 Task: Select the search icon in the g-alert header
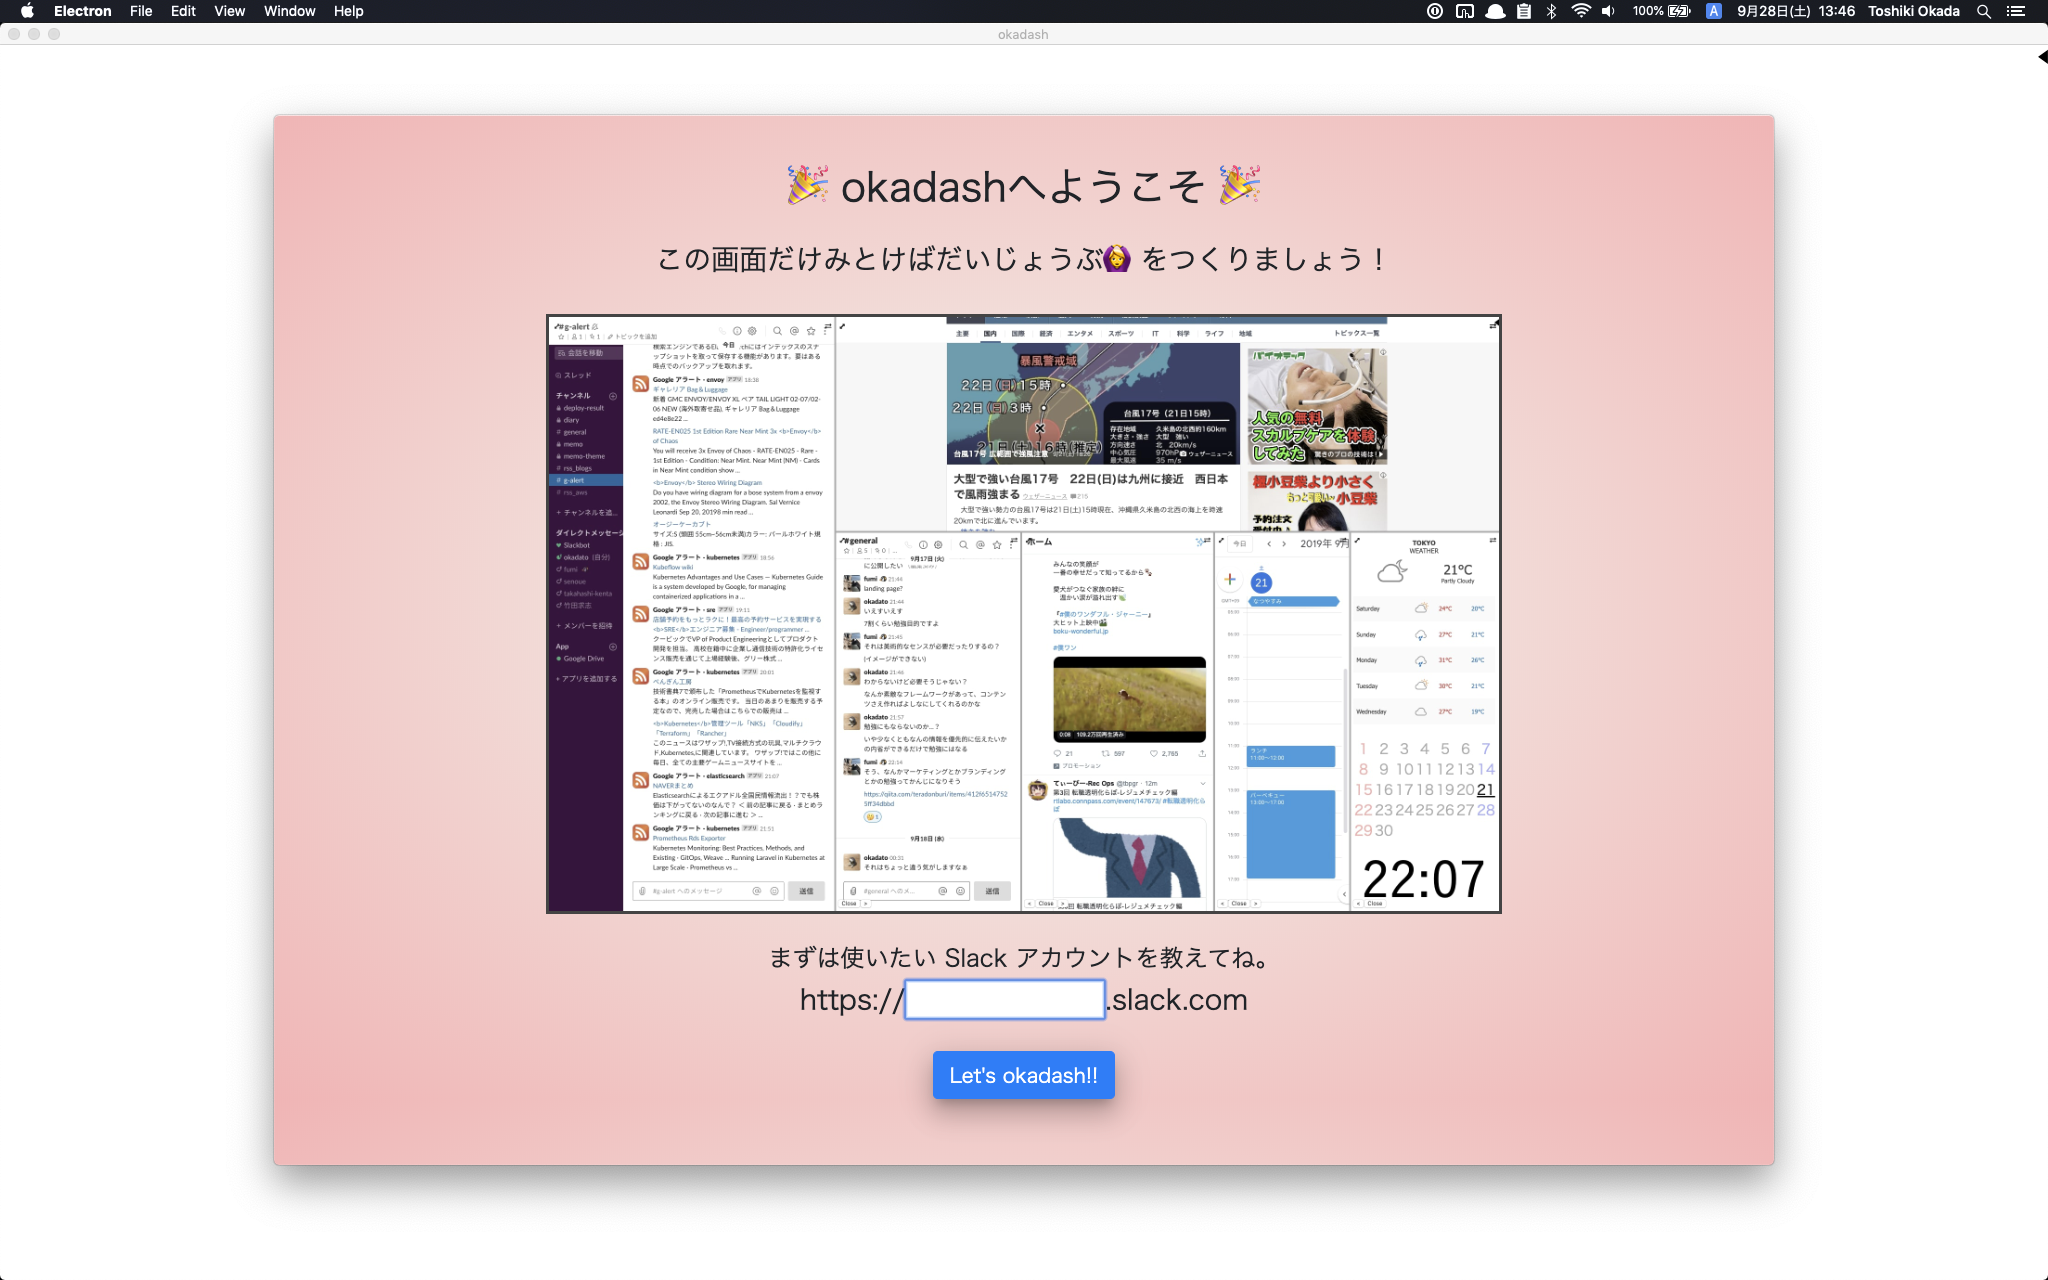pyautogui.click(x=779, y=331)
